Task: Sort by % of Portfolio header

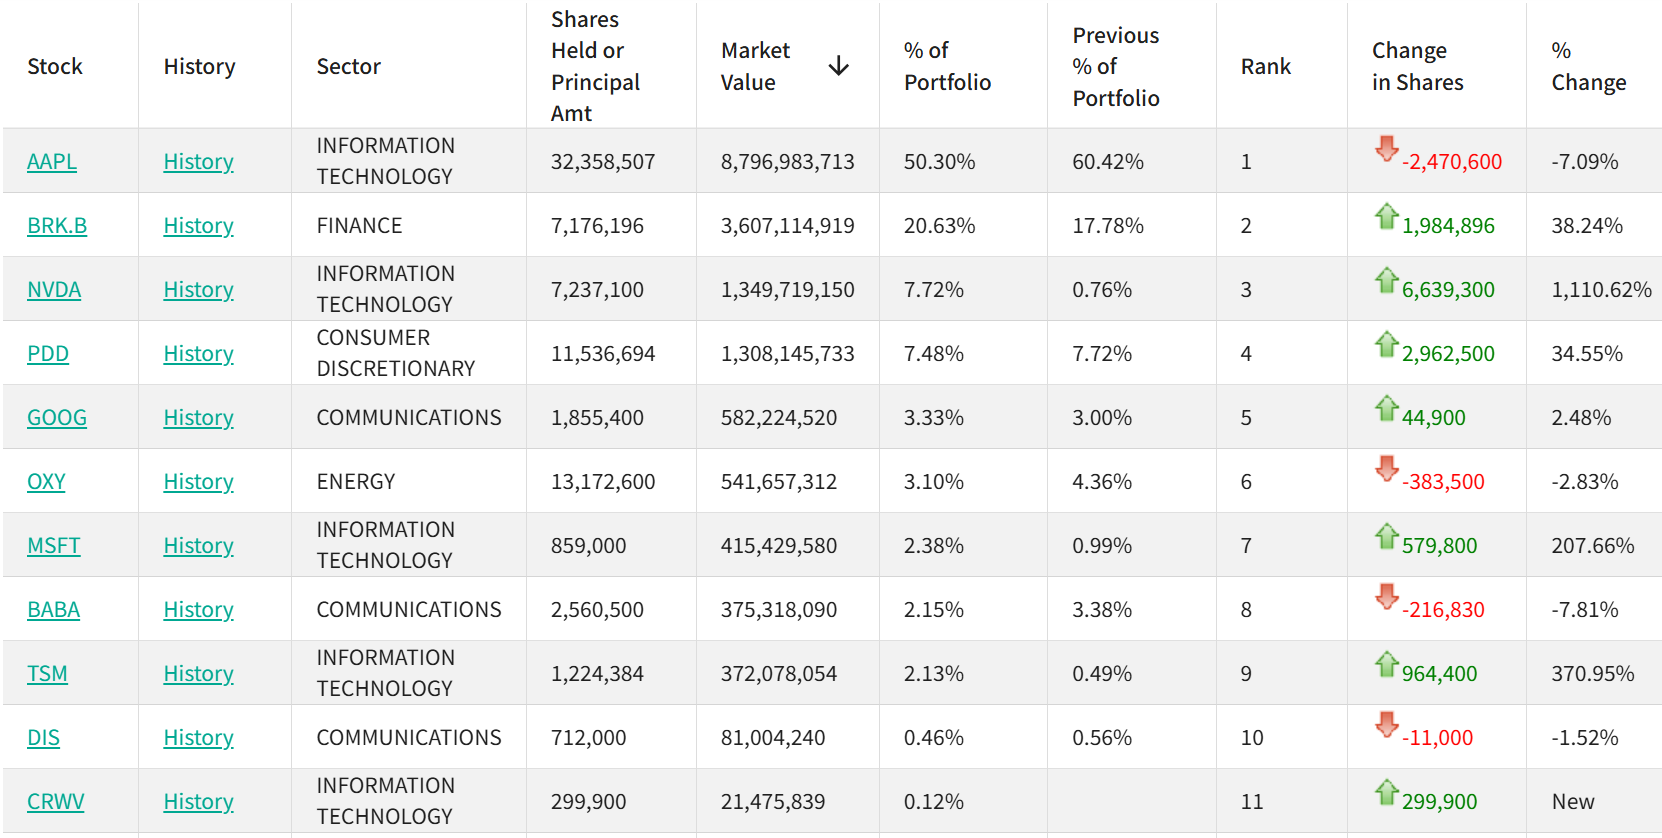Action: click(947, 67)
